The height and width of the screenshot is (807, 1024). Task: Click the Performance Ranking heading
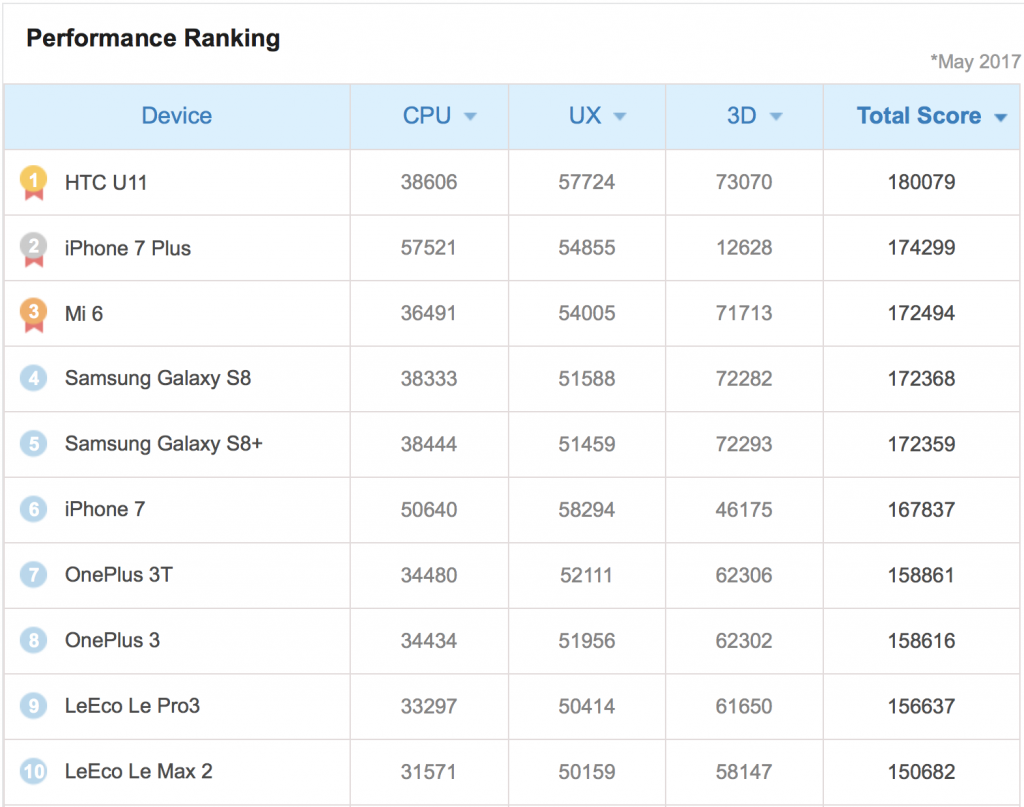(x=153, y=39)
